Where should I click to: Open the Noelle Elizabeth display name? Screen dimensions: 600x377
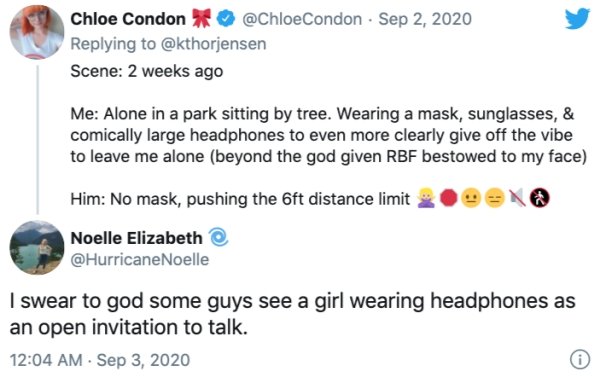[137, 238]
